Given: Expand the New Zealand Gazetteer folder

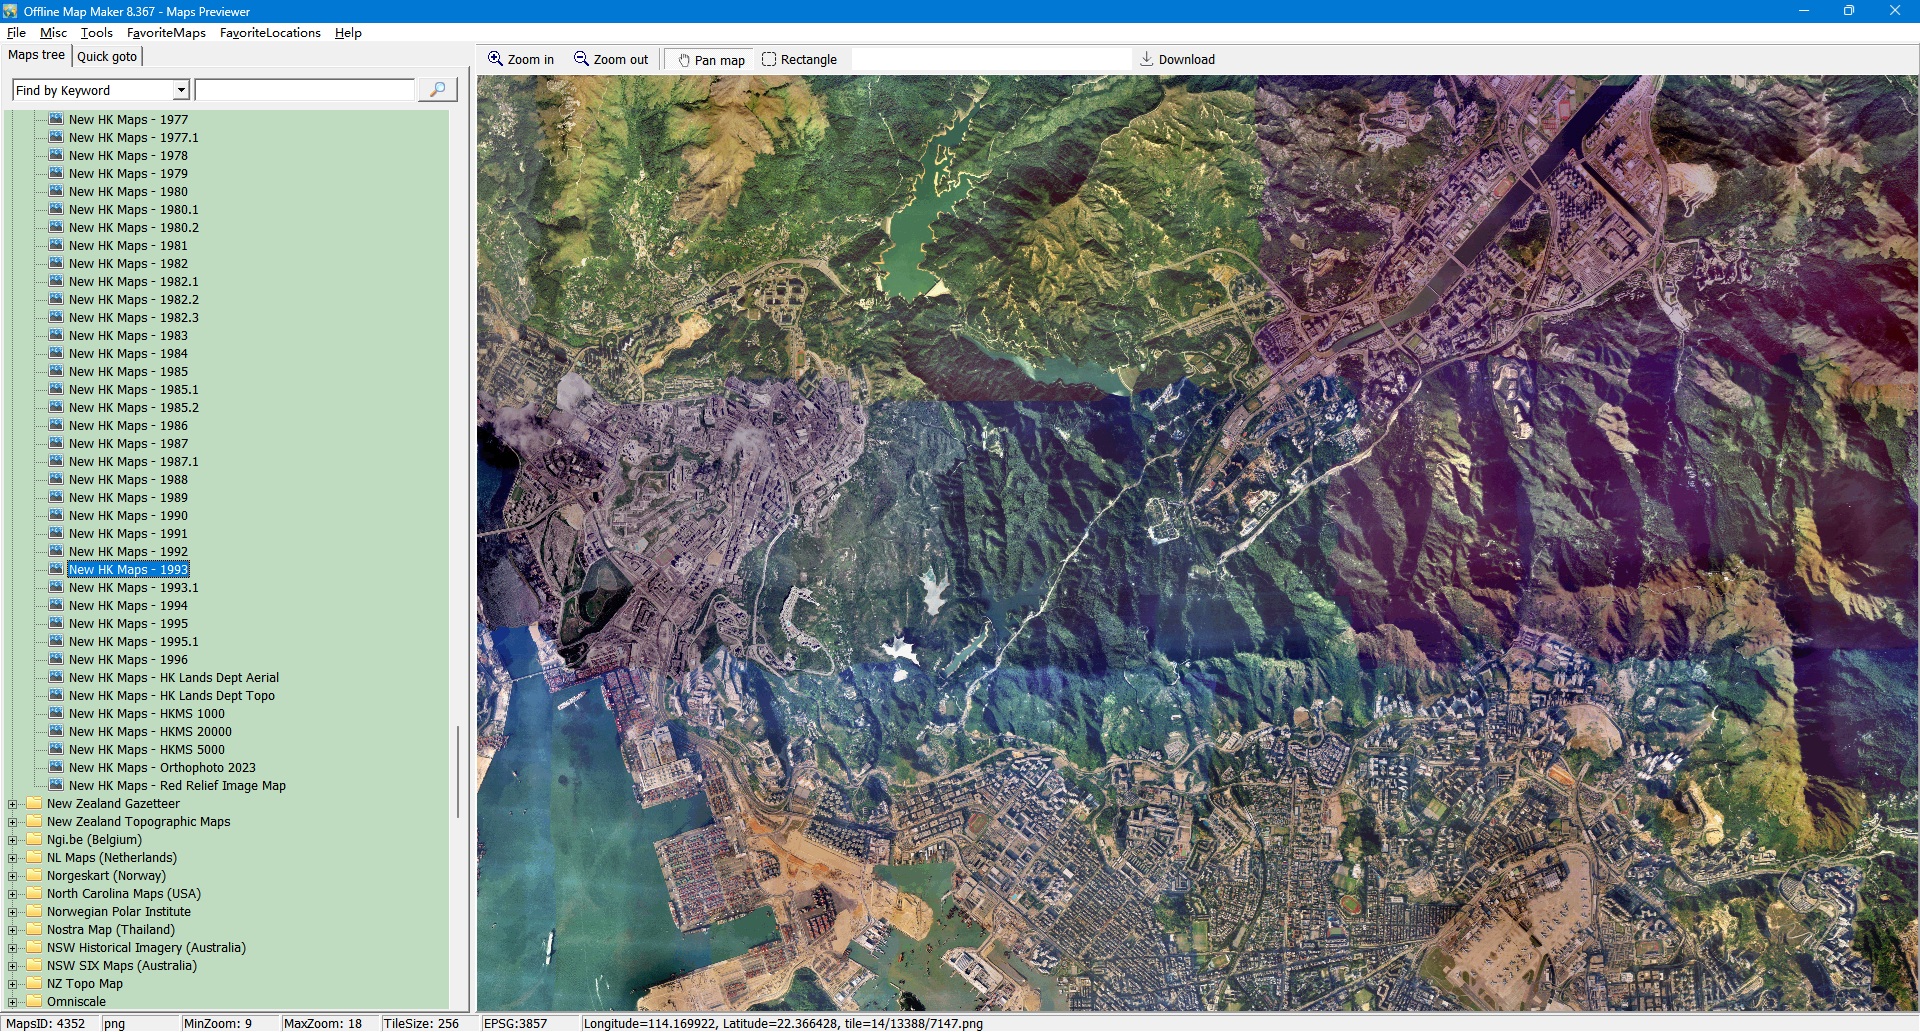Looking at the screenshot, I should tap(13, 804).
